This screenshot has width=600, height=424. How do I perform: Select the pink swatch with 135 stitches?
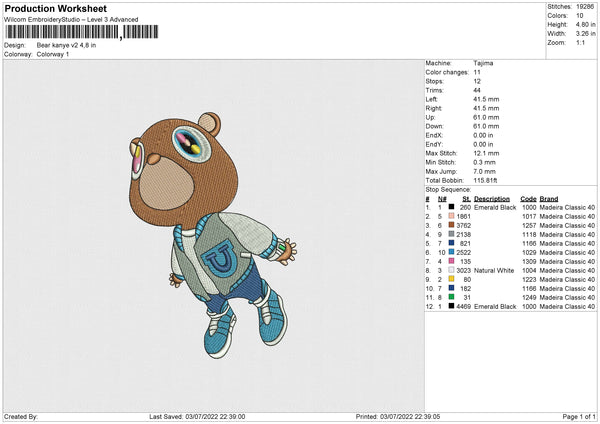452,261
